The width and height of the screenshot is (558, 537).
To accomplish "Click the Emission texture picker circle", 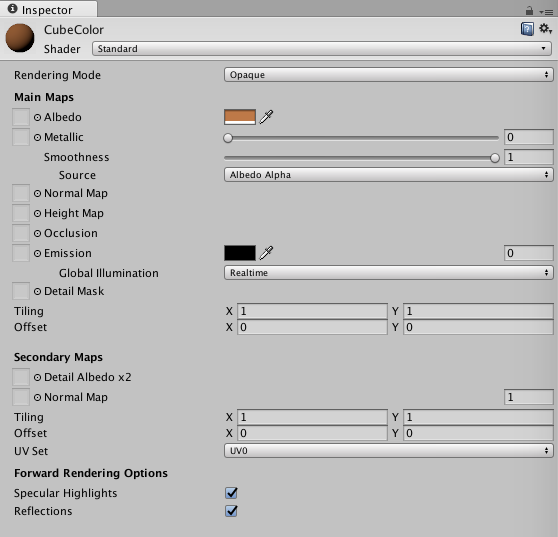I will (37, 253).
